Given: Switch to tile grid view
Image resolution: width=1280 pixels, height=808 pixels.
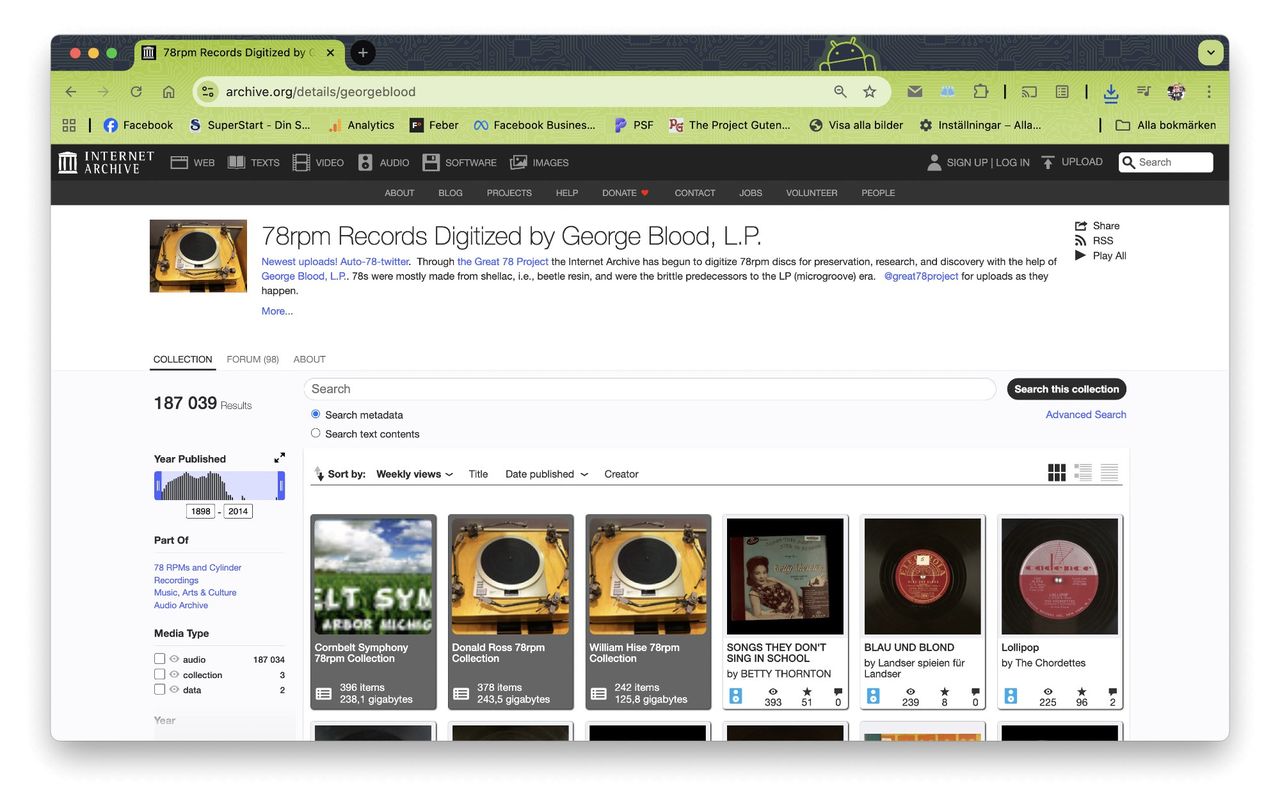Looking at the screenshot, I should (x=1056, y=473).
